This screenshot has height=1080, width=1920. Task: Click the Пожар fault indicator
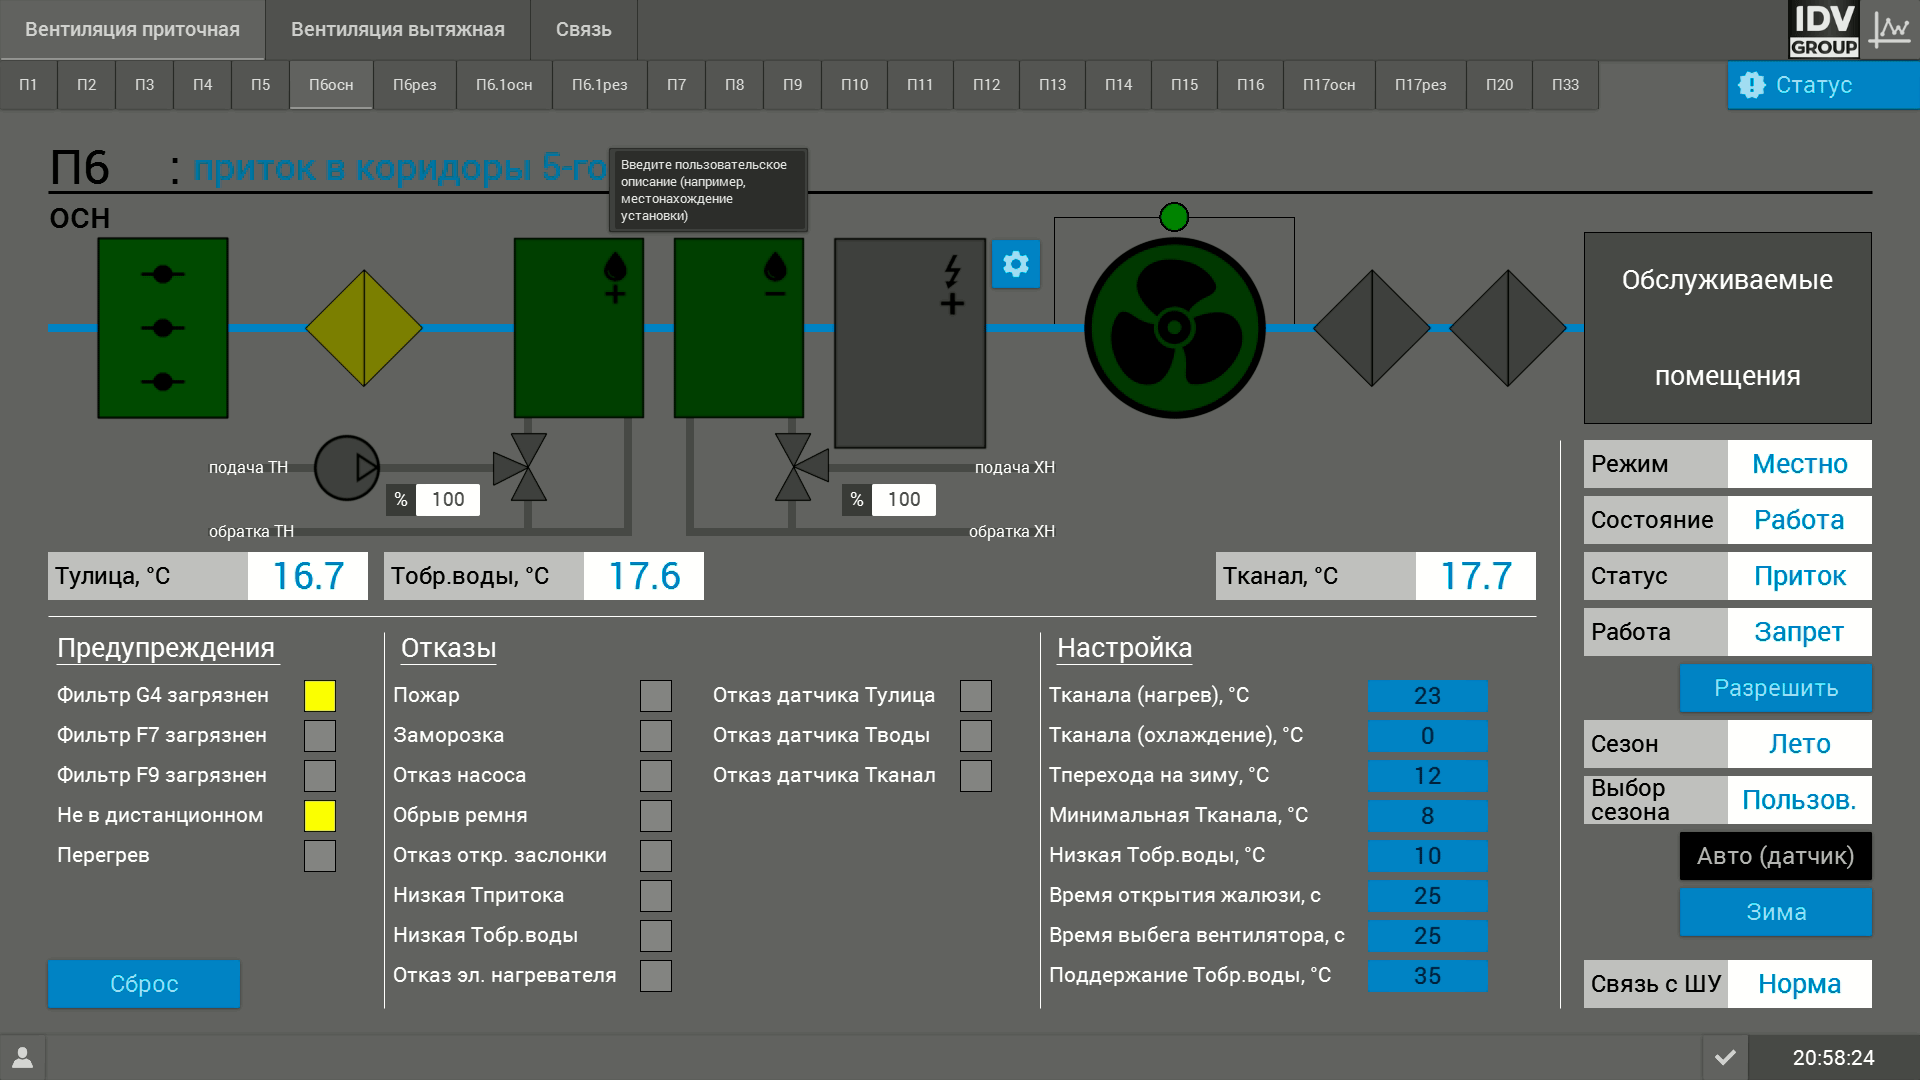[x=656, y=696]
